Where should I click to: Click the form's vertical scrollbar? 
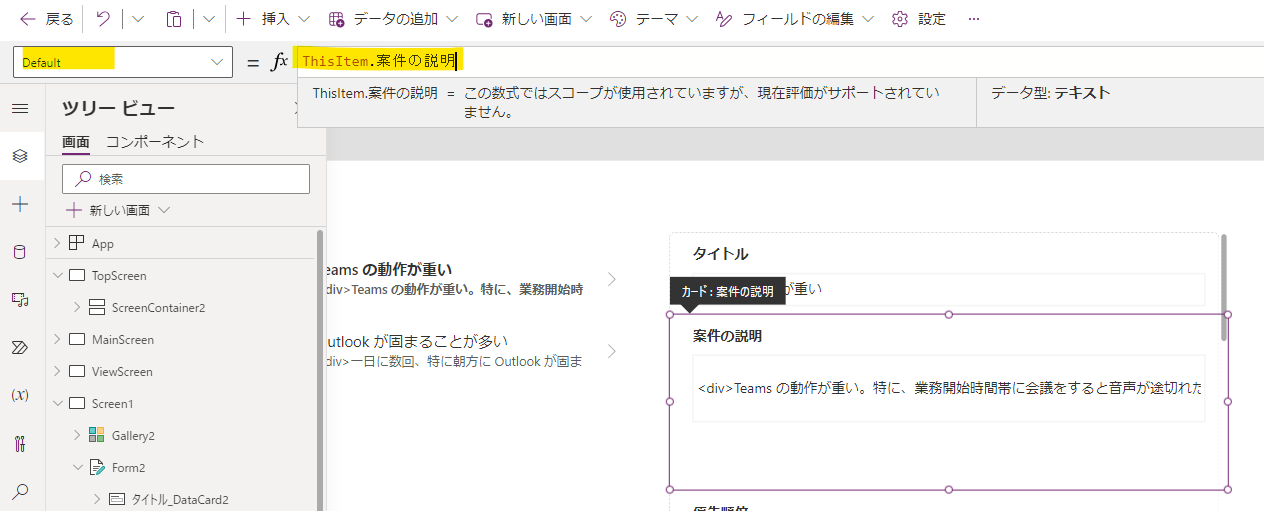click(x=1224, y=287)
